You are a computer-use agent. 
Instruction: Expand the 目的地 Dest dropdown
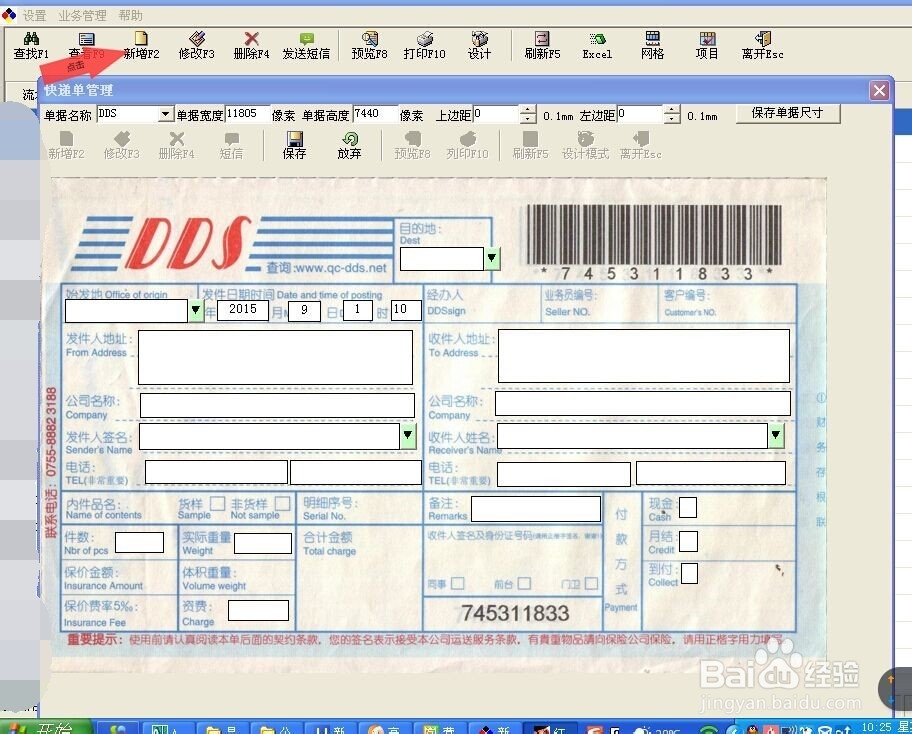pos(492,258)
